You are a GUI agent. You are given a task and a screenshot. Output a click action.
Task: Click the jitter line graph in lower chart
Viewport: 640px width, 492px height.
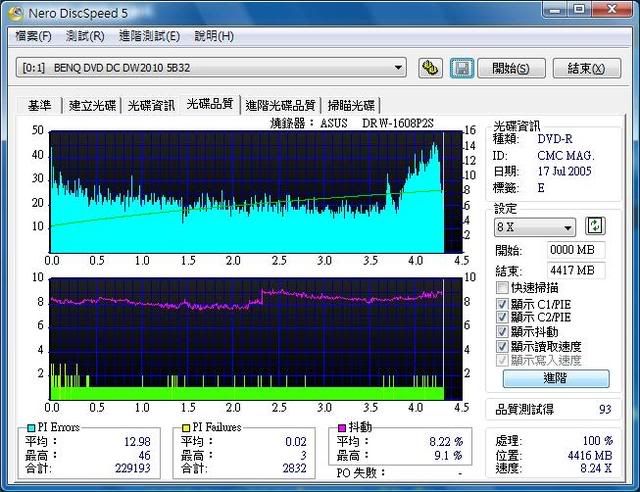point(245,300)
